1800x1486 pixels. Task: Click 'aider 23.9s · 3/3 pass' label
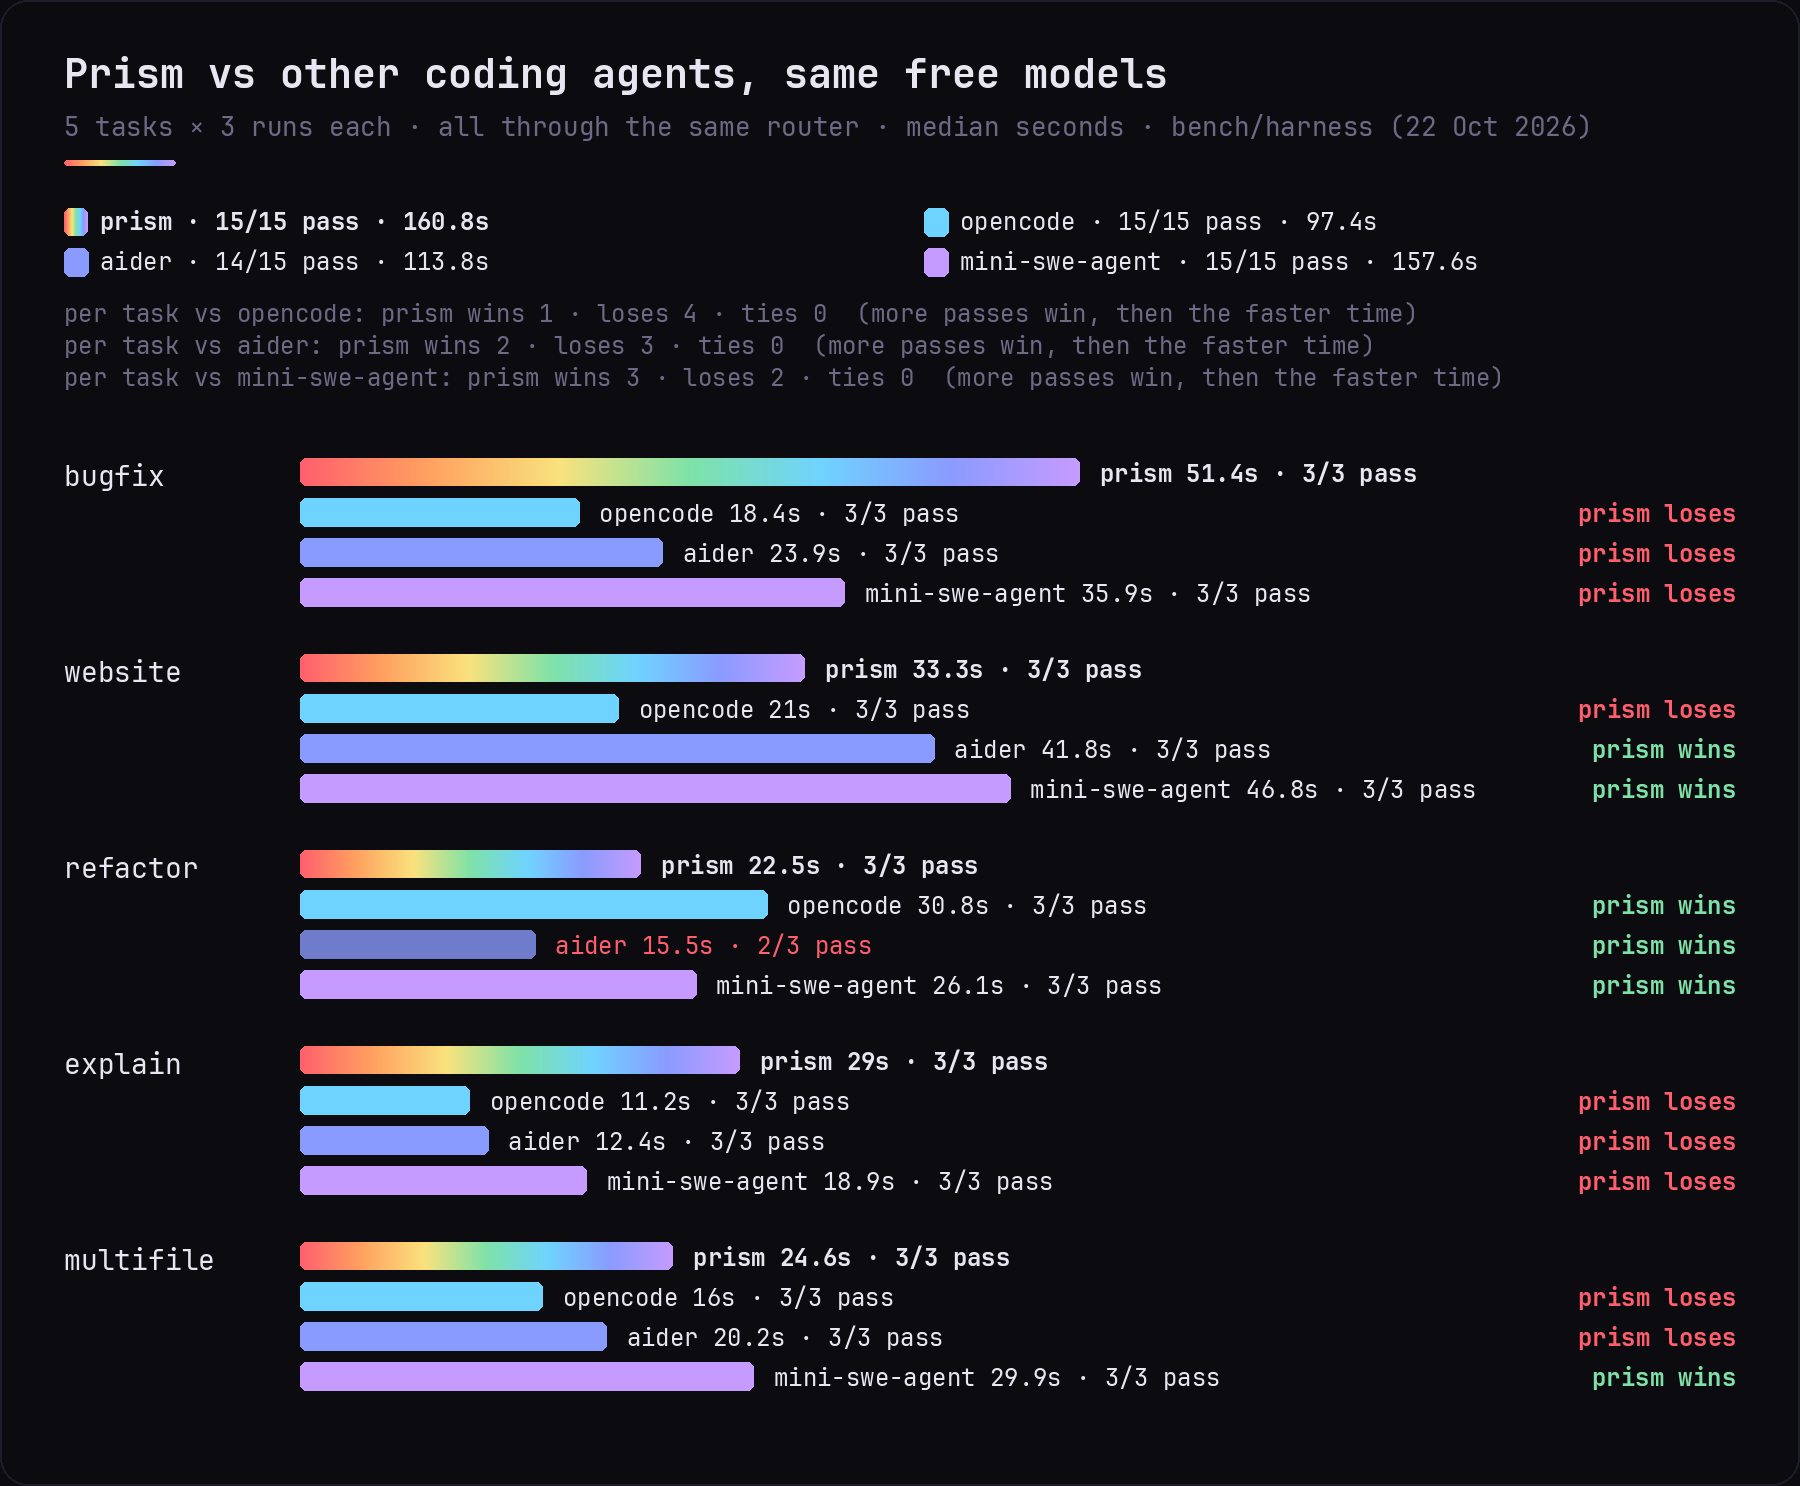(x=841, y=554)
